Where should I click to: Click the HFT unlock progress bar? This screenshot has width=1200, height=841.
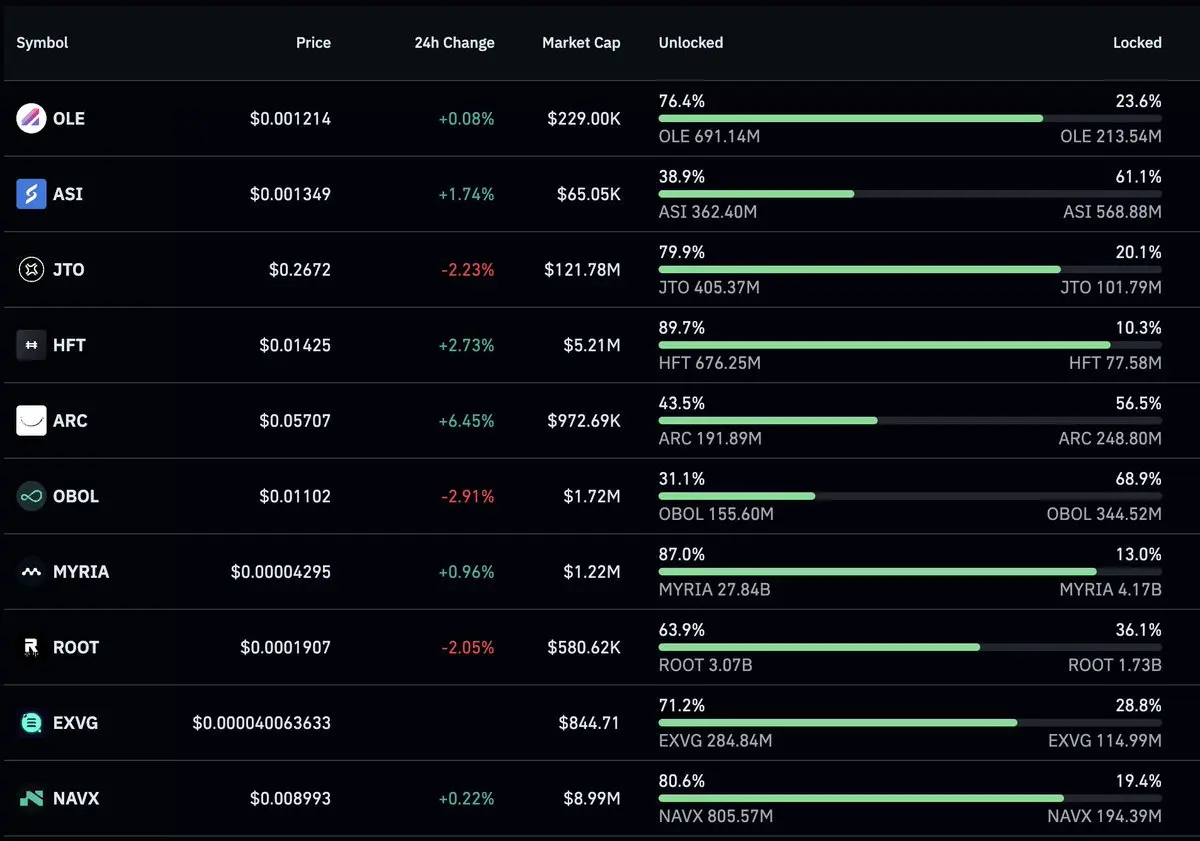[910, 345]
